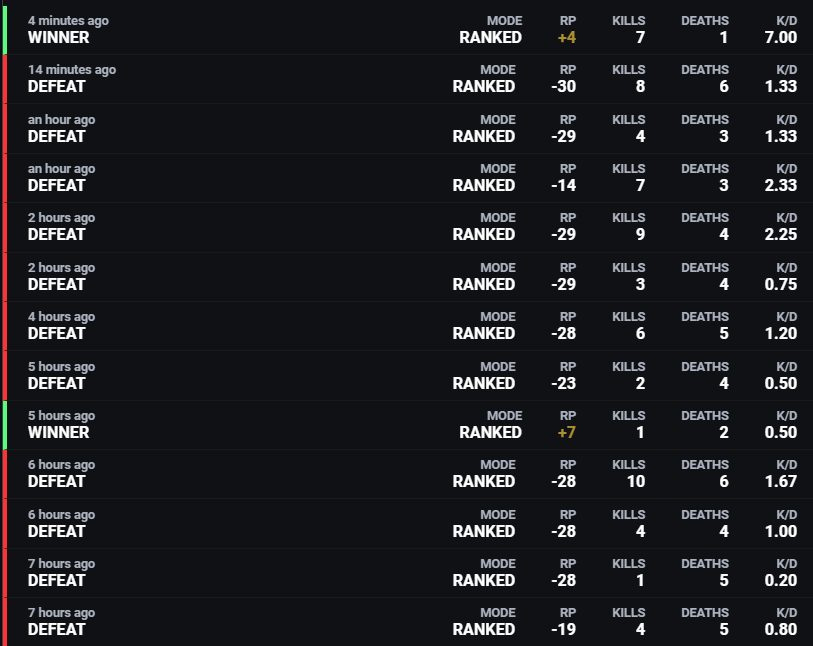Click the 1.20 K/D value

click(779, 334)
